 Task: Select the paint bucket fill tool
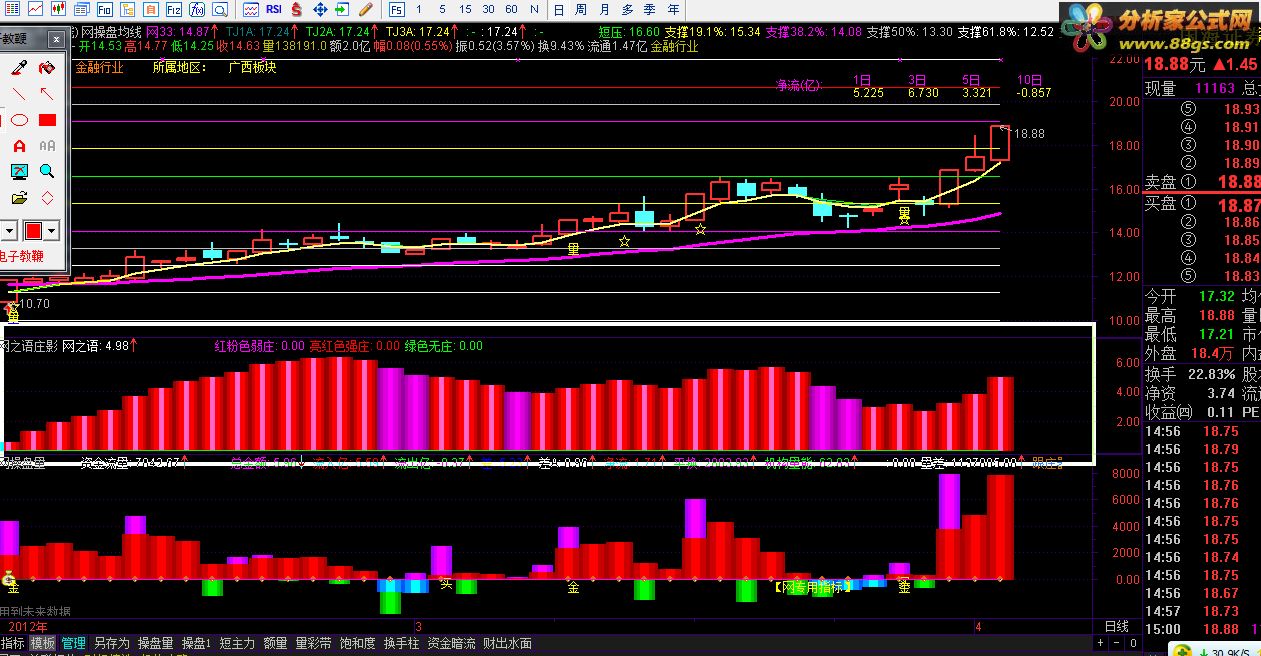pyautogui.click(x=46, y=68)
